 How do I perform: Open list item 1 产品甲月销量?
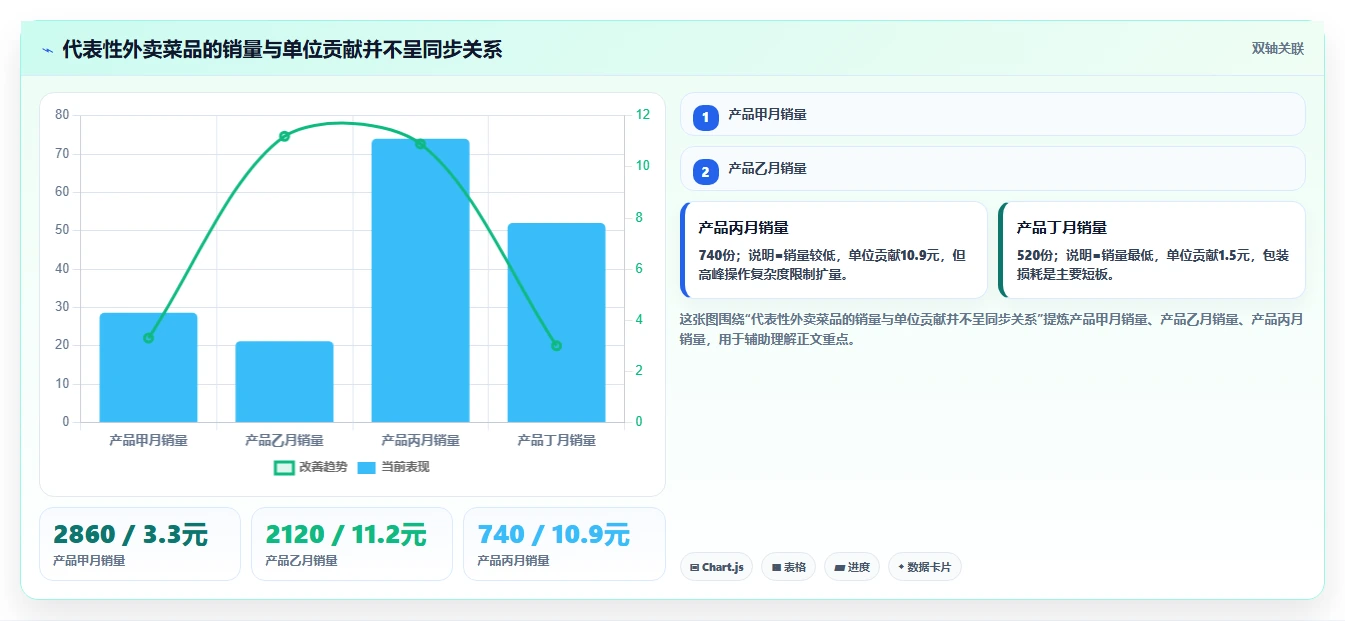coord(993,114)
